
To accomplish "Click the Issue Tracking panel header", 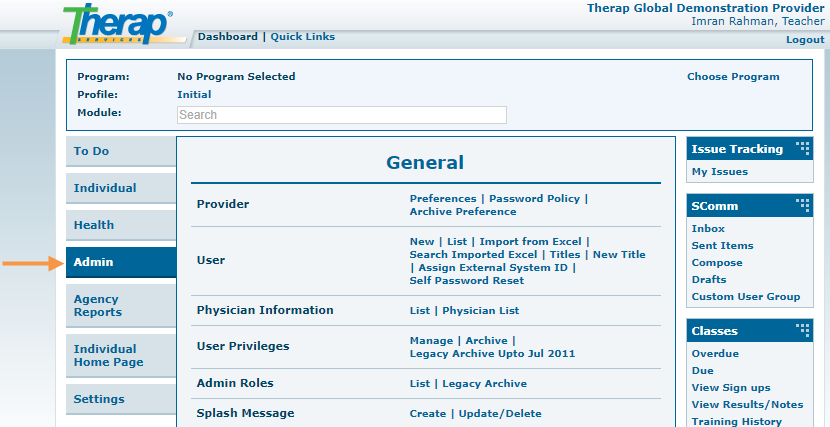I will tap(750, 149).
